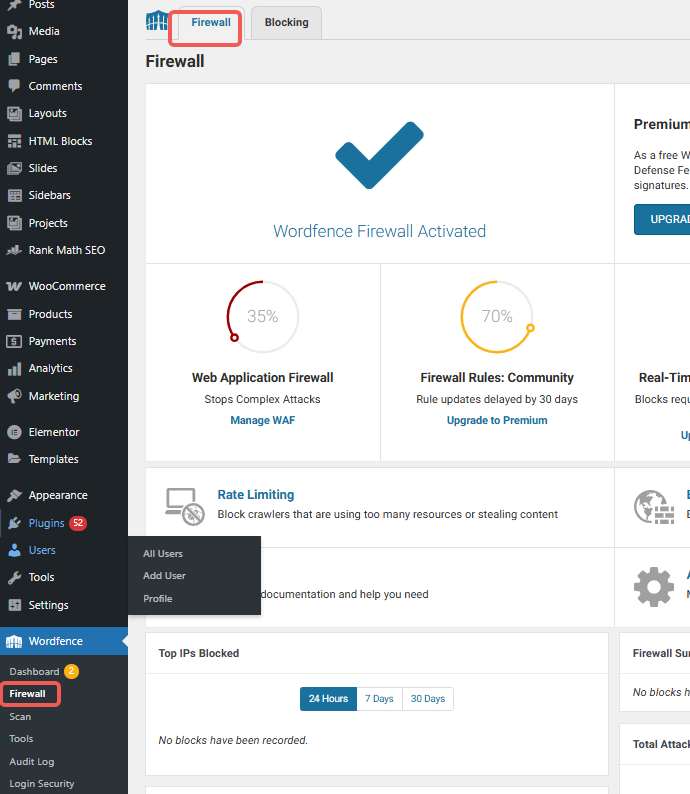The height and width of the screenshot is (794, 690).
Task: Choose All Users from Users flyout
Action: click(163, 553)
